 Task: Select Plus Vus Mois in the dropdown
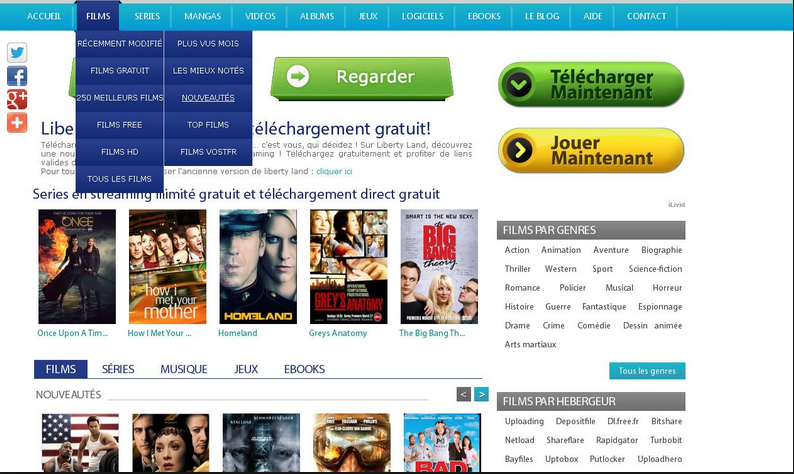point(208,44)
